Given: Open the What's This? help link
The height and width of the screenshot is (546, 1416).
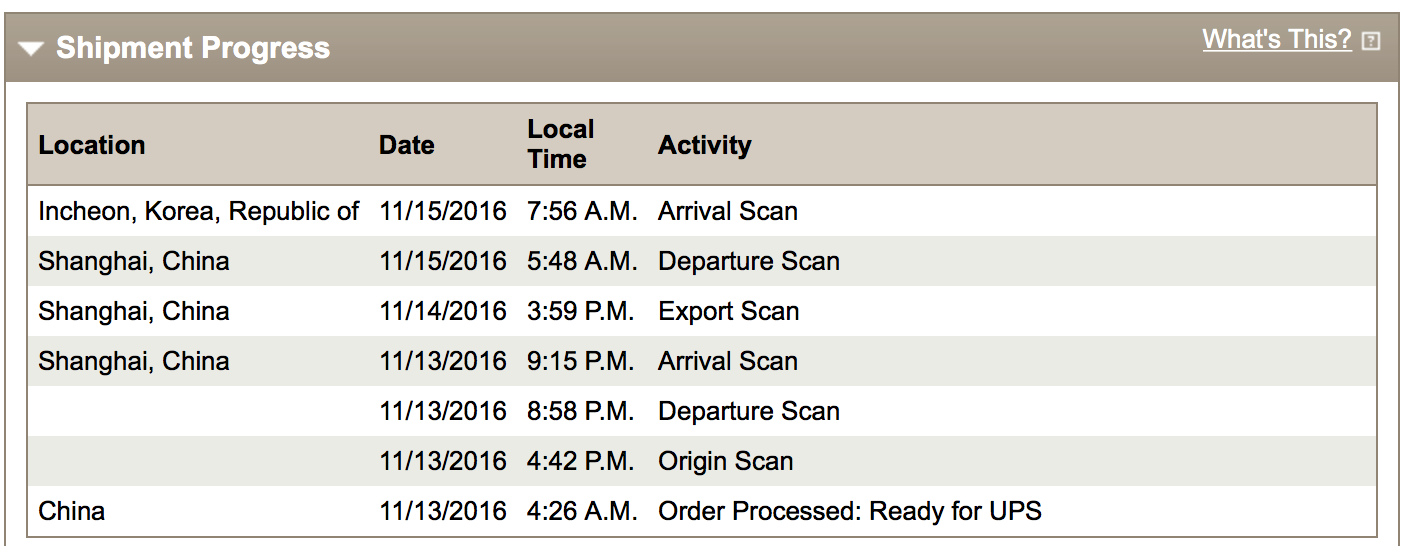Looking at the screenshot, I should pyautogui.click(x=1277, y=39).
